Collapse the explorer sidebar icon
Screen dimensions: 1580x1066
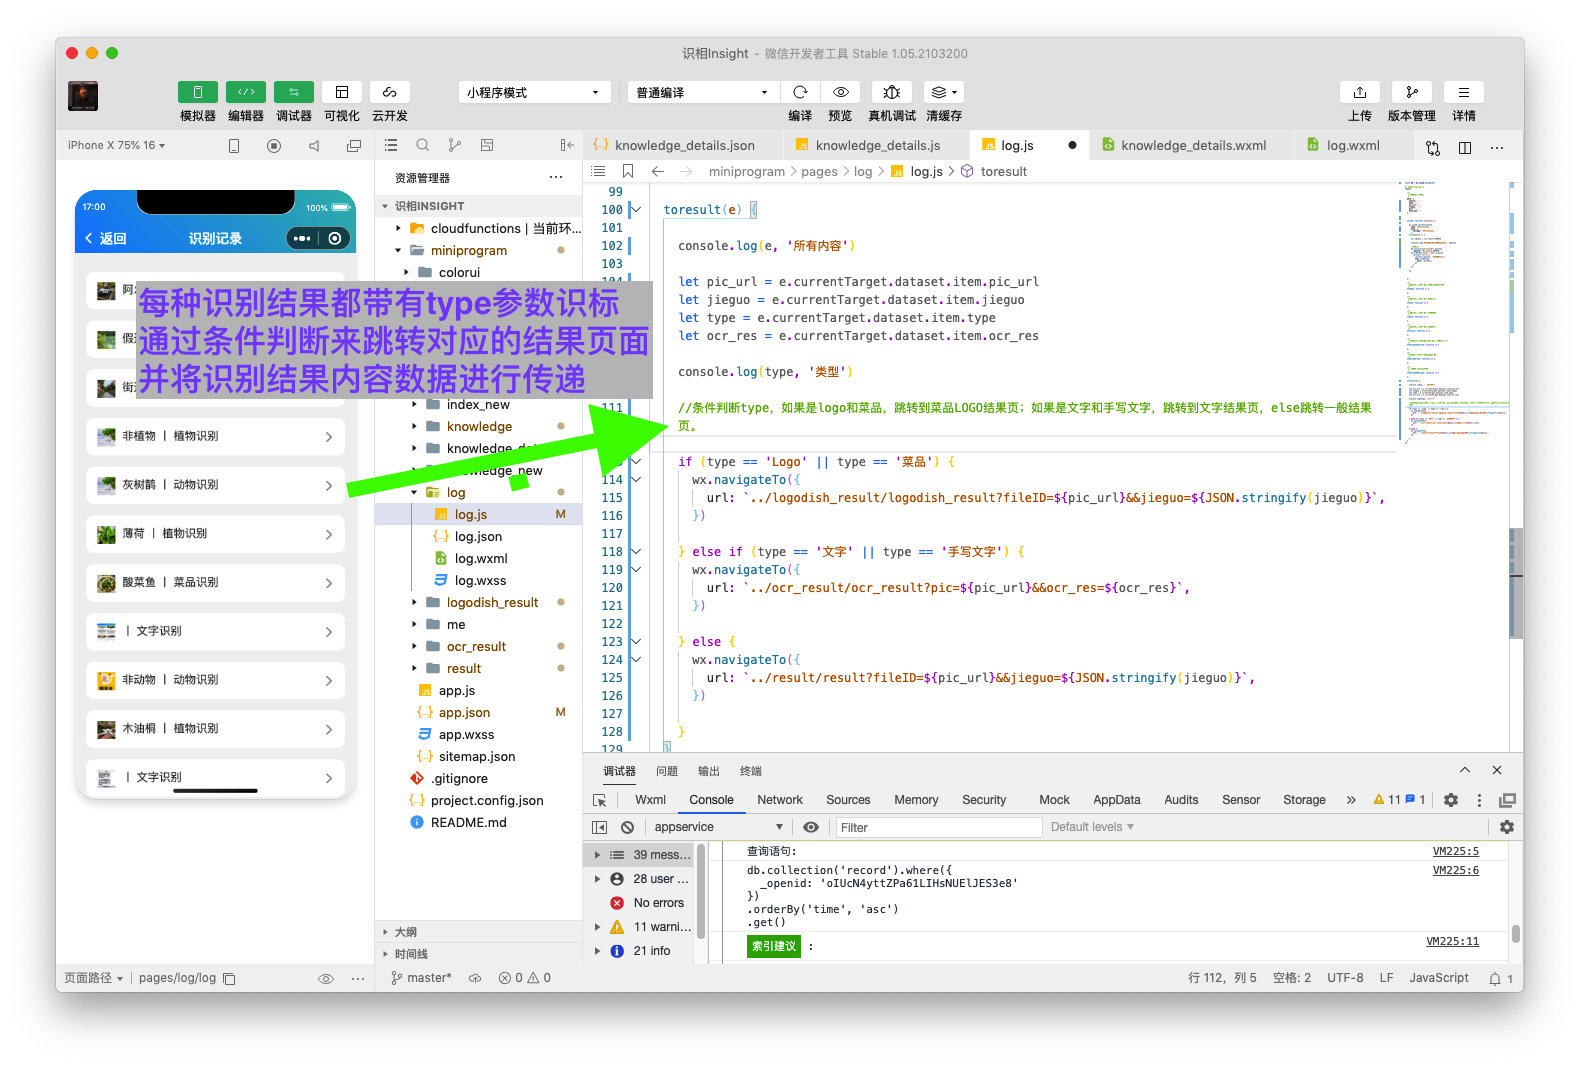point(567,145)
